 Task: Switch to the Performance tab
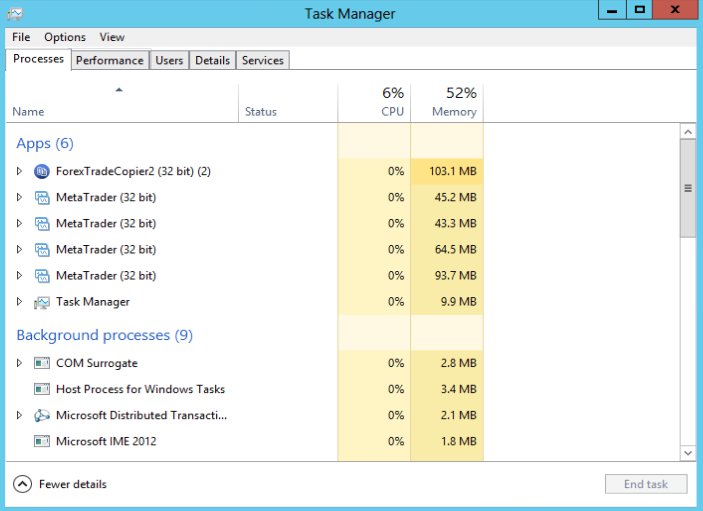click(x=109, y=61)
